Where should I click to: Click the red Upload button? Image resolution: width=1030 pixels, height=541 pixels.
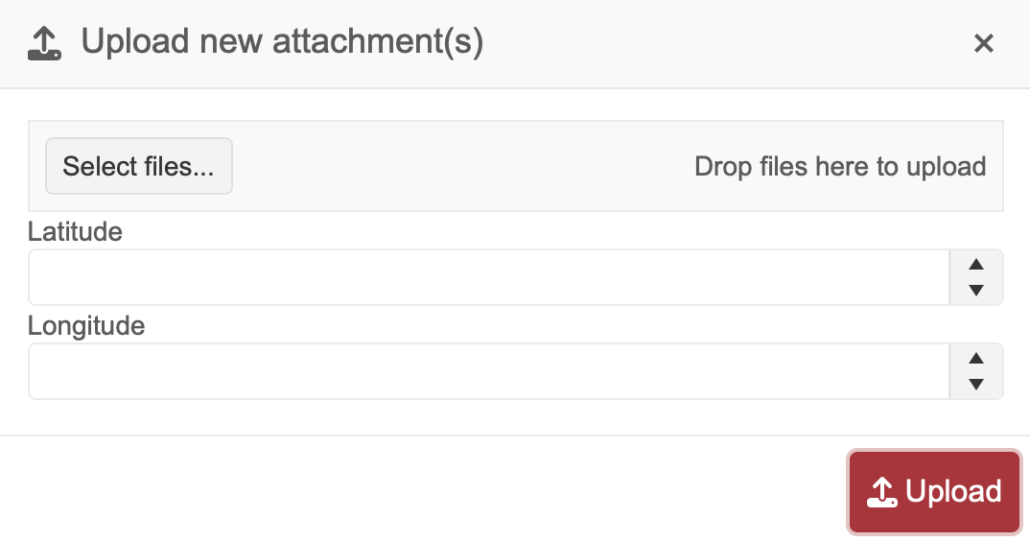click(x=934, y=491)
